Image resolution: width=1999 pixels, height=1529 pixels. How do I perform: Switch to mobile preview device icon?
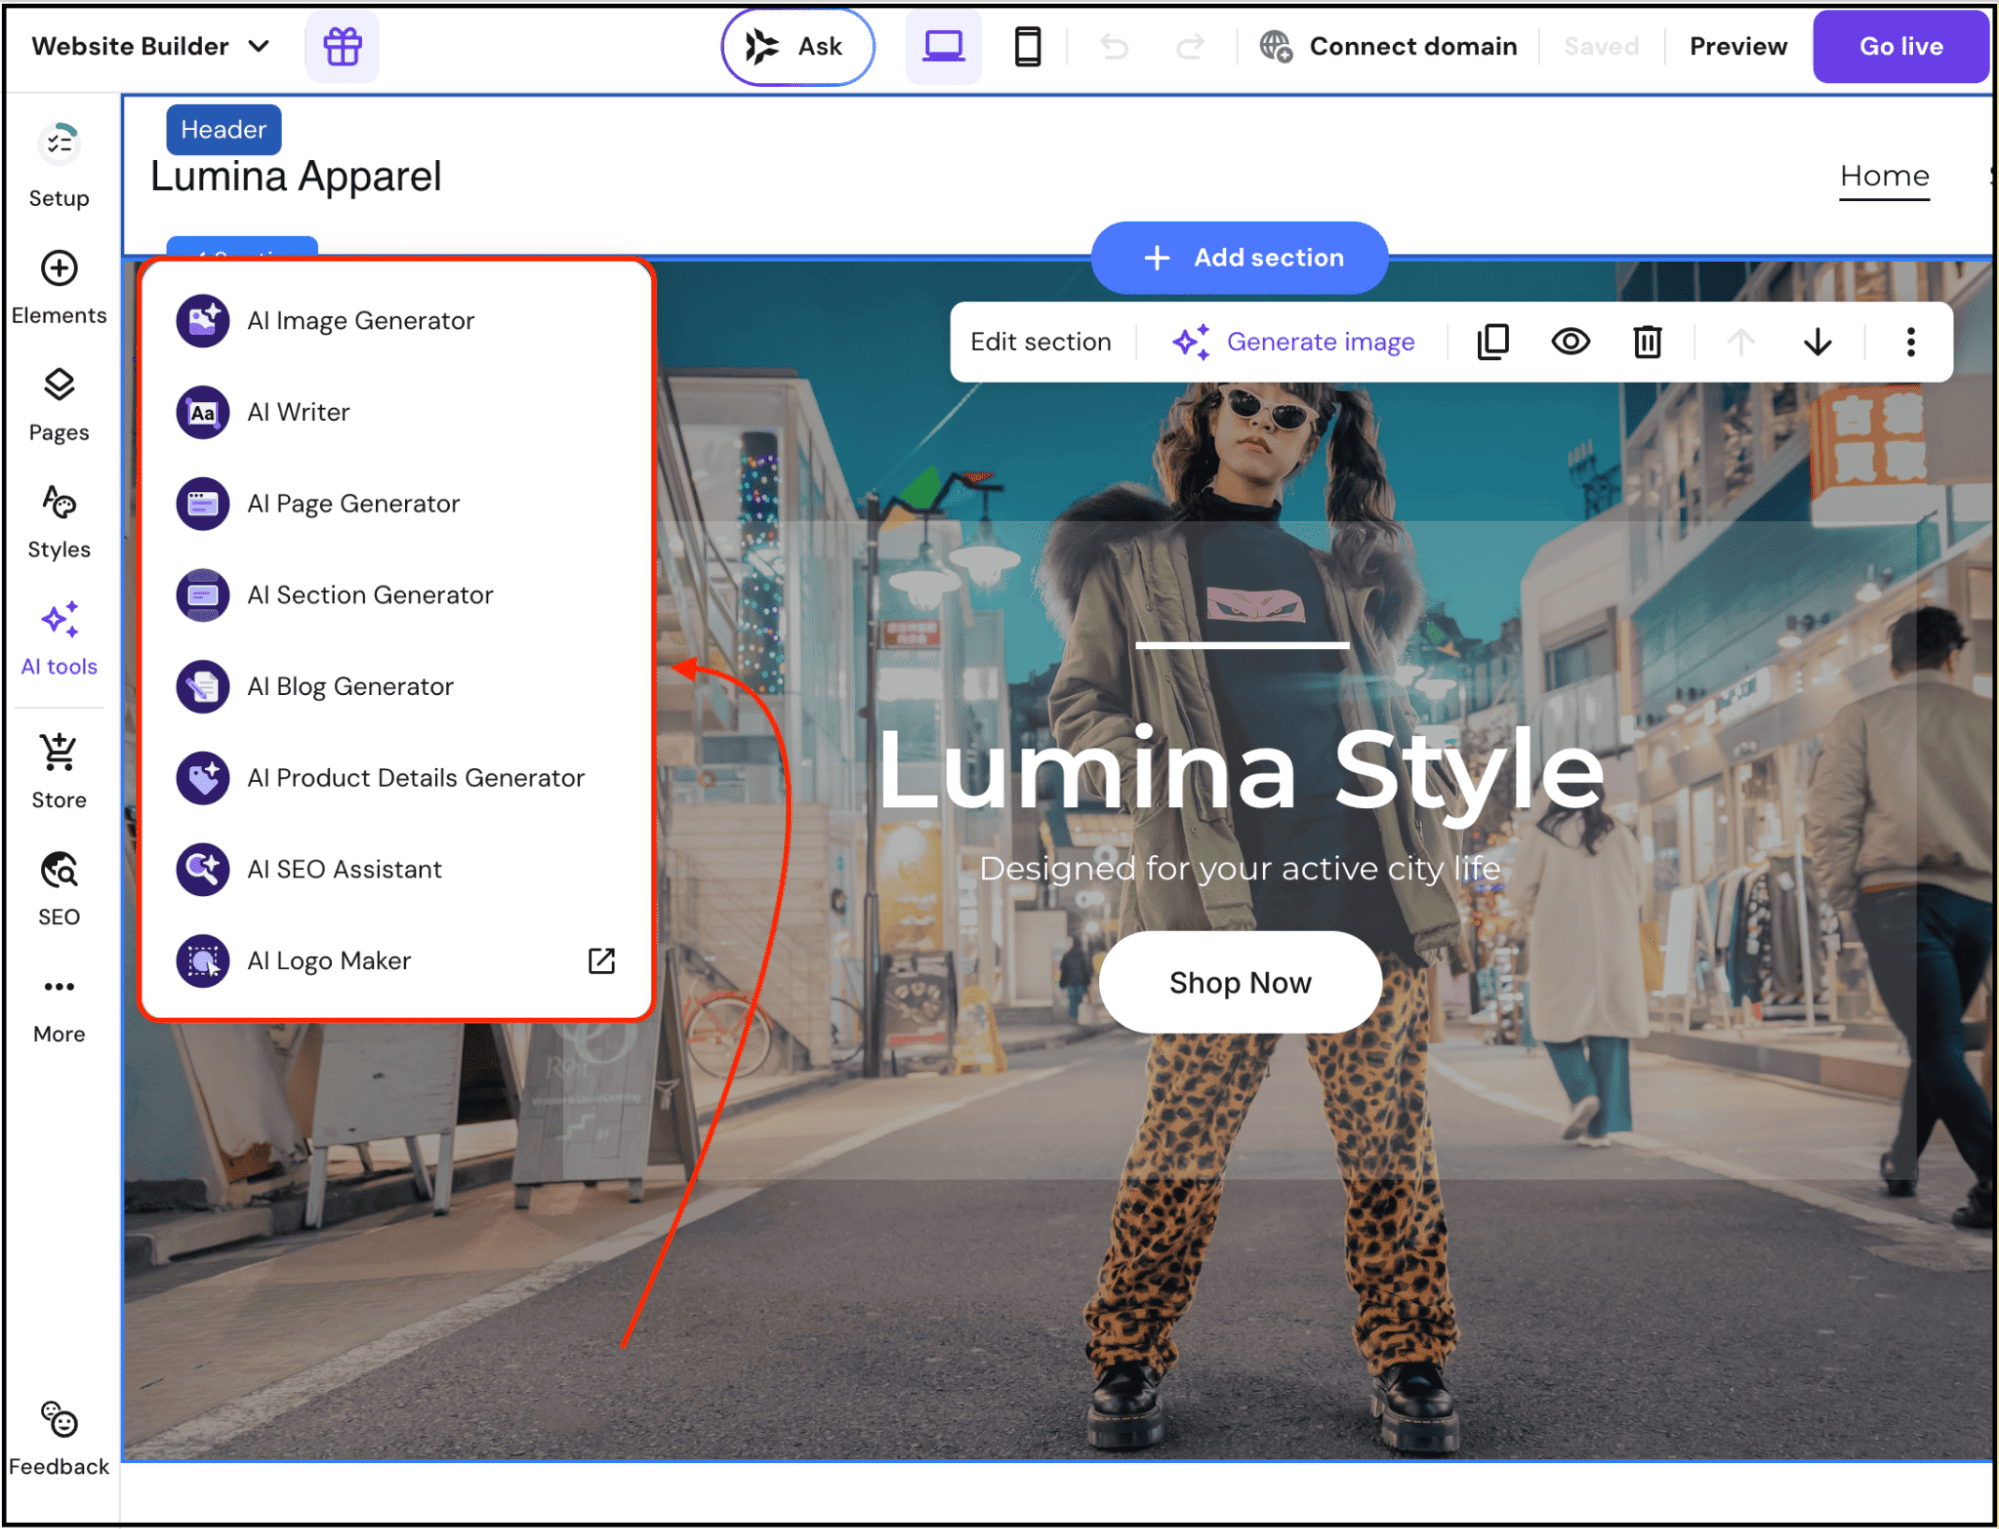point(1027,46)
